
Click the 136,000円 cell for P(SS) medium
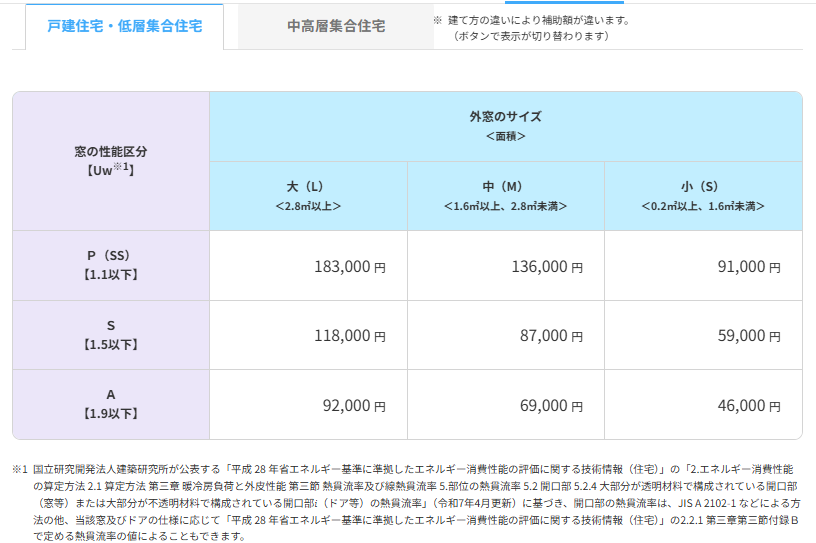point(506,266)
